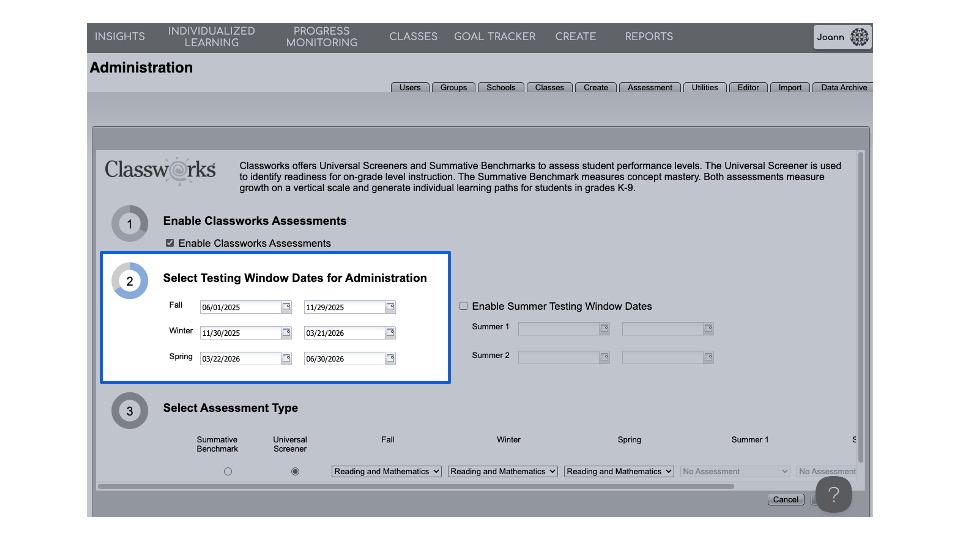Switch to the Schools tab
Screen dimensions: 960x540
click(501, 88)
